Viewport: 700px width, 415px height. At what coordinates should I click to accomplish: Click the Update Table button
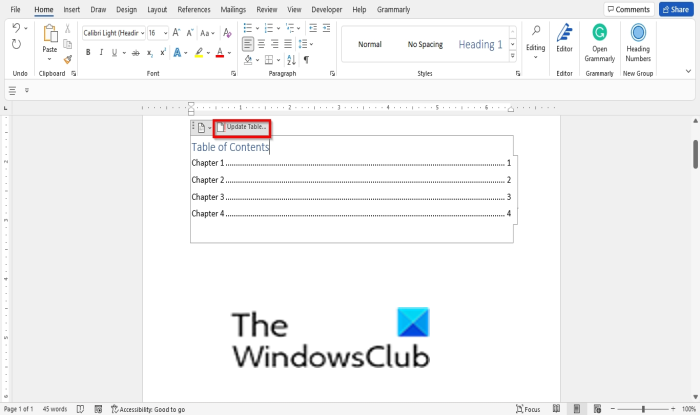tap(242, 127)
